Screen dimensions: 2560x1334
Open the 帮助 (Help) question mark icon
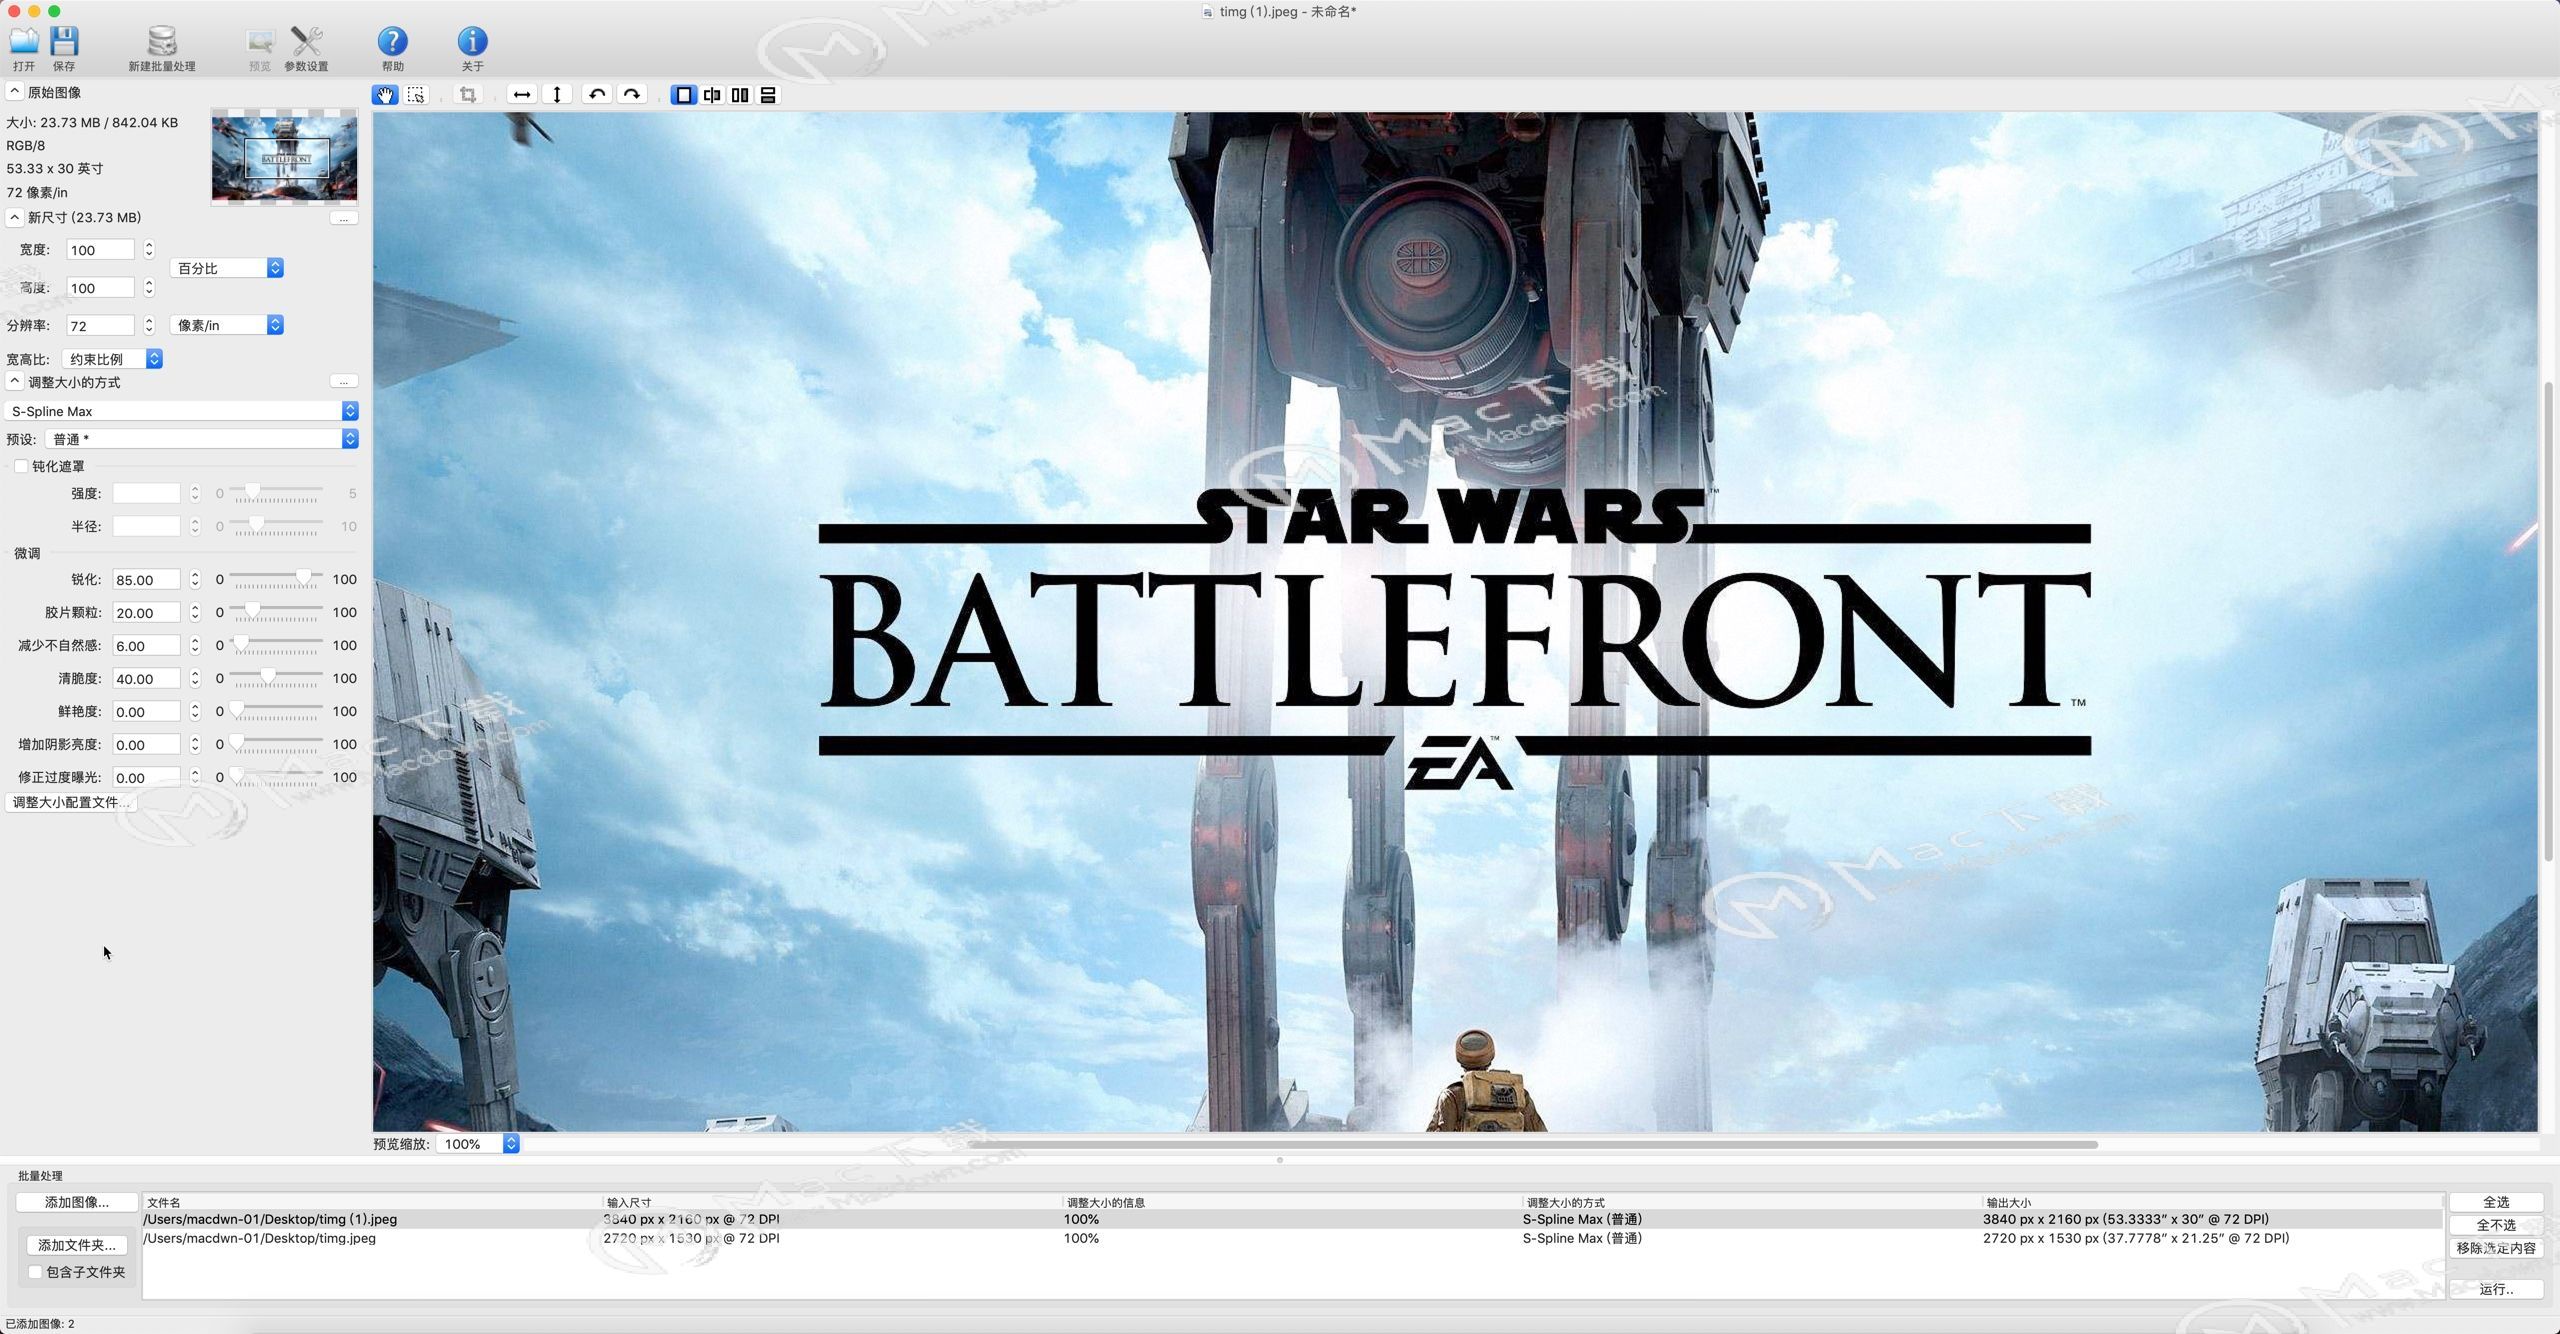tap(392, 41)
